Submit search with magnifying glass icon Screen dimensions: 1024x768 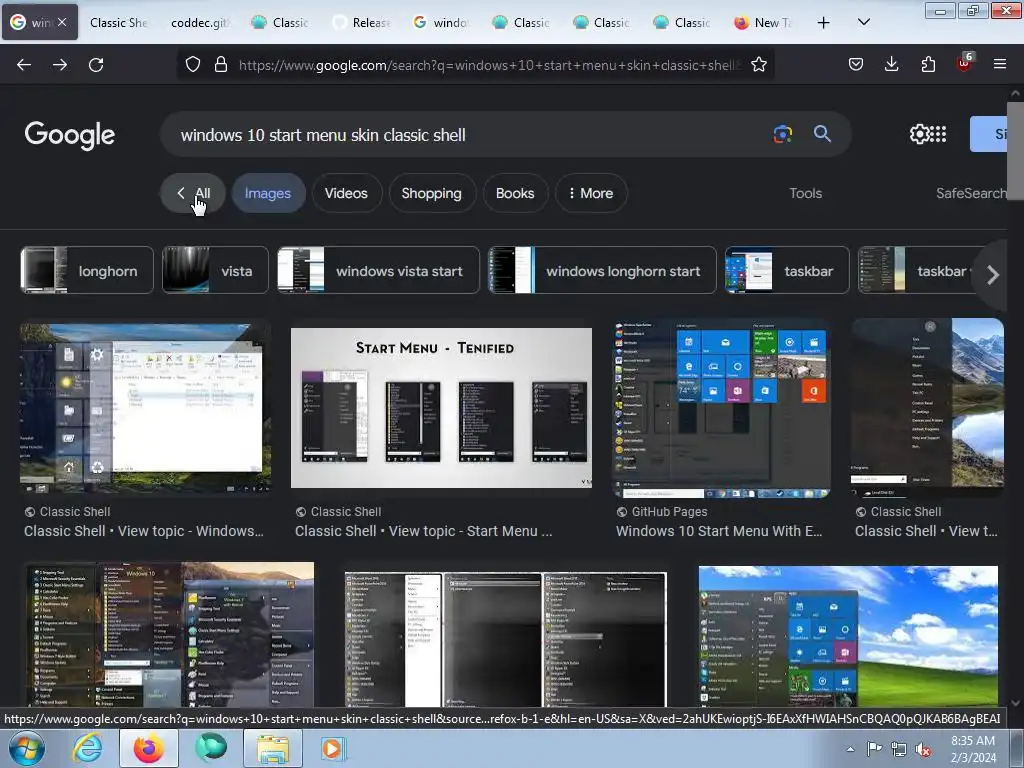click(822, 135)
